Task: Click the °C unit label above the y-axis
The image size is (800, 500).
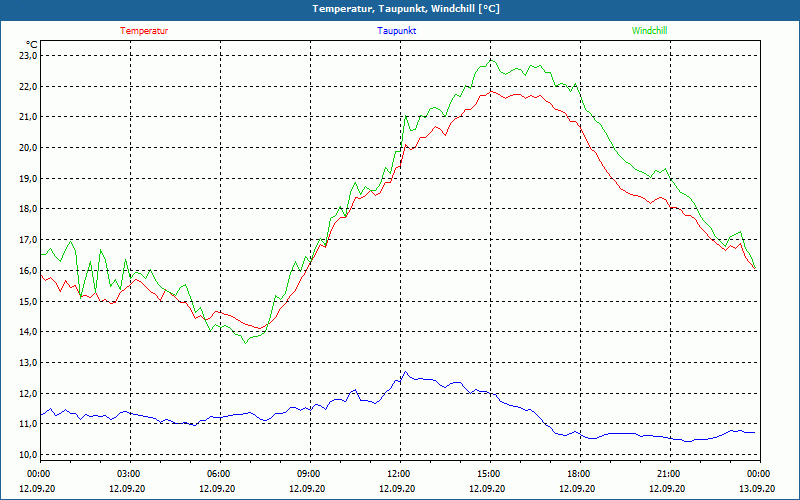Action: coord(32,45)
